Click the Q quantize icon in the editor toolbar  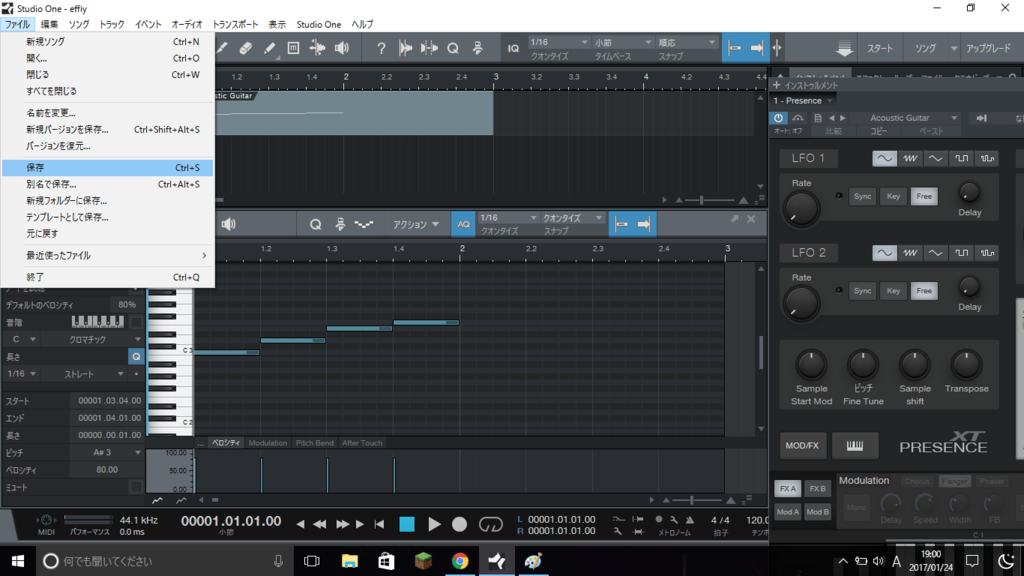(x=315, y=224)
